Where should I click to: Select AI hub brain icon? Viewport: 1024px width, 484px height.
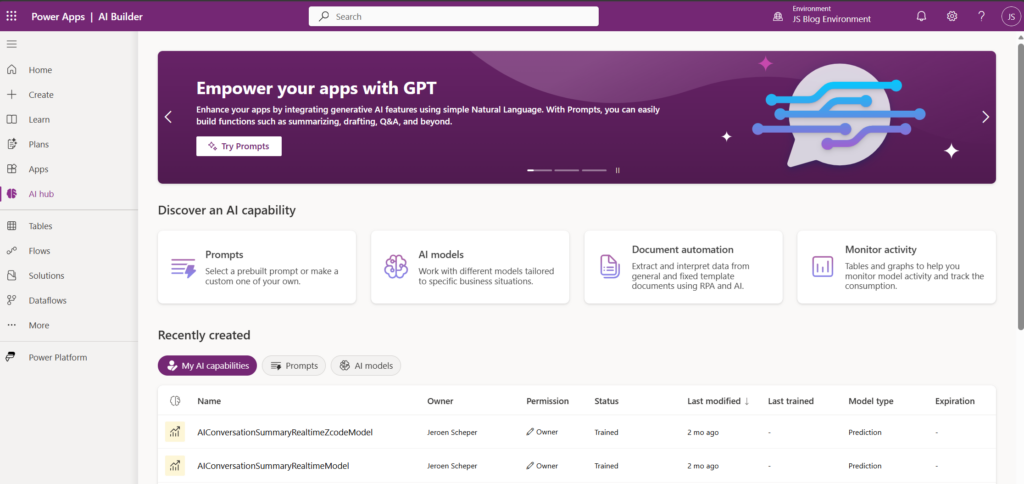click(x=12, y=194)
